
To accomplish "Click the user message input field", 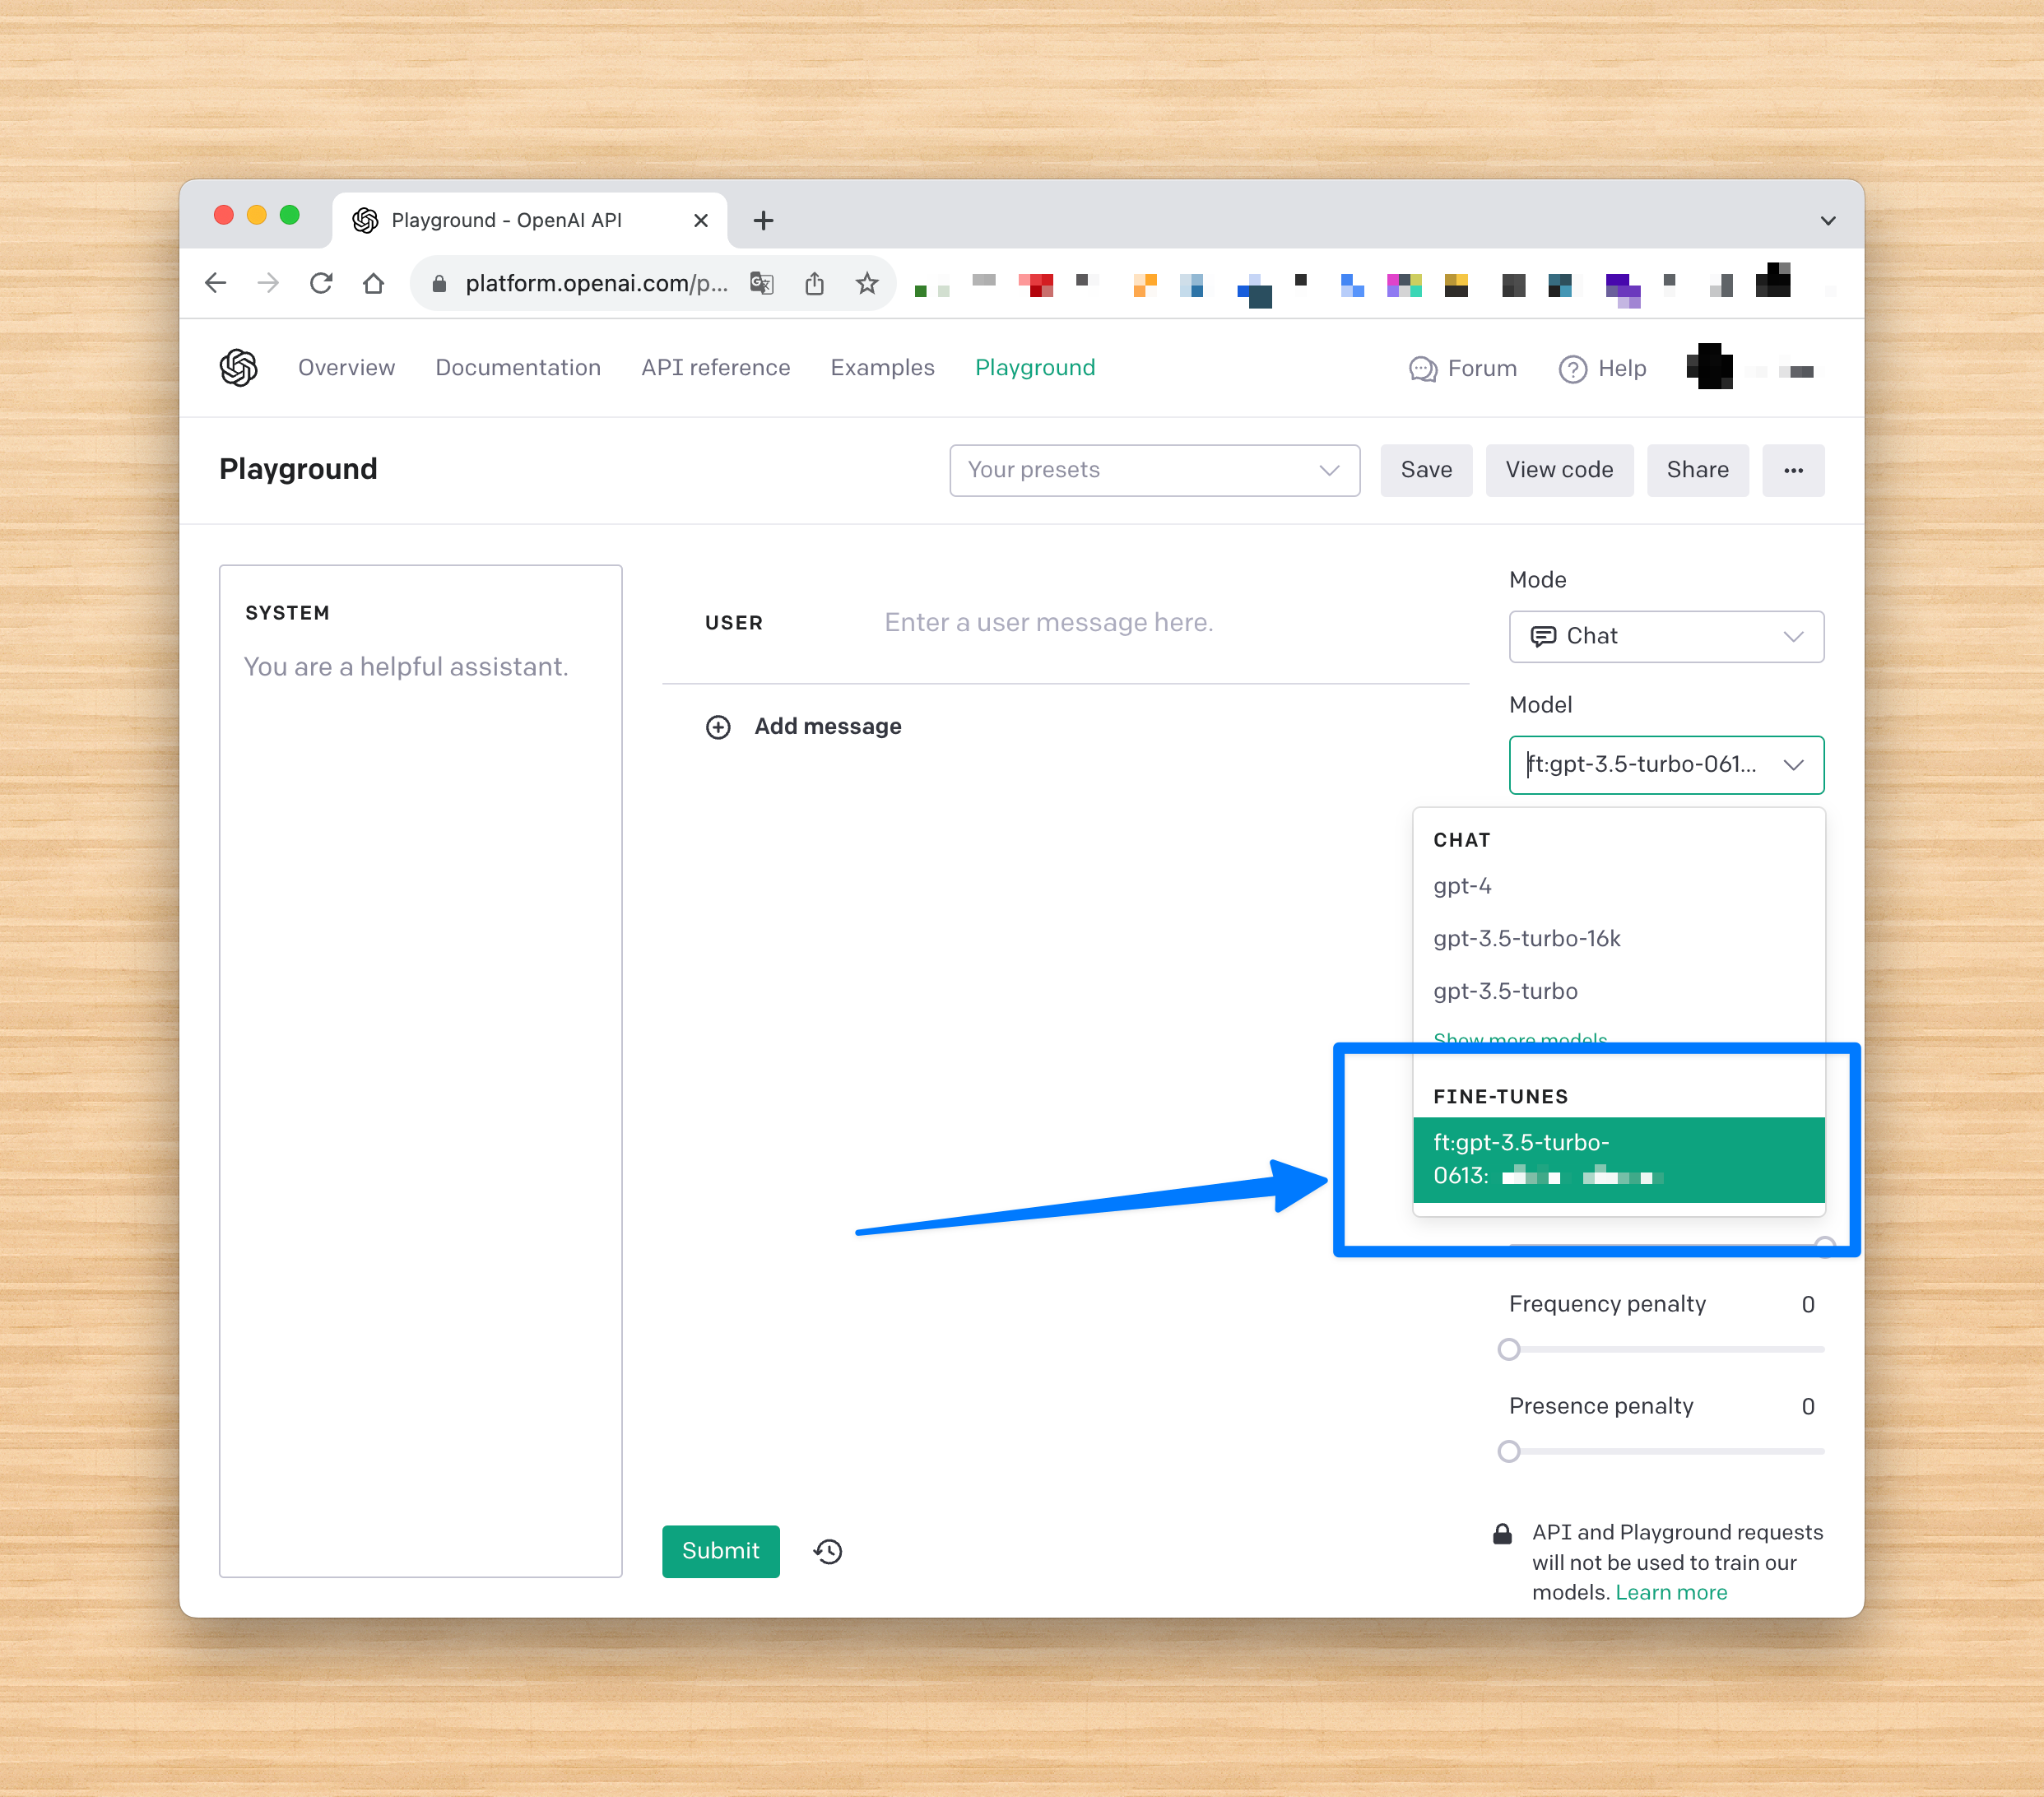I will click(x=1048, y=622).
